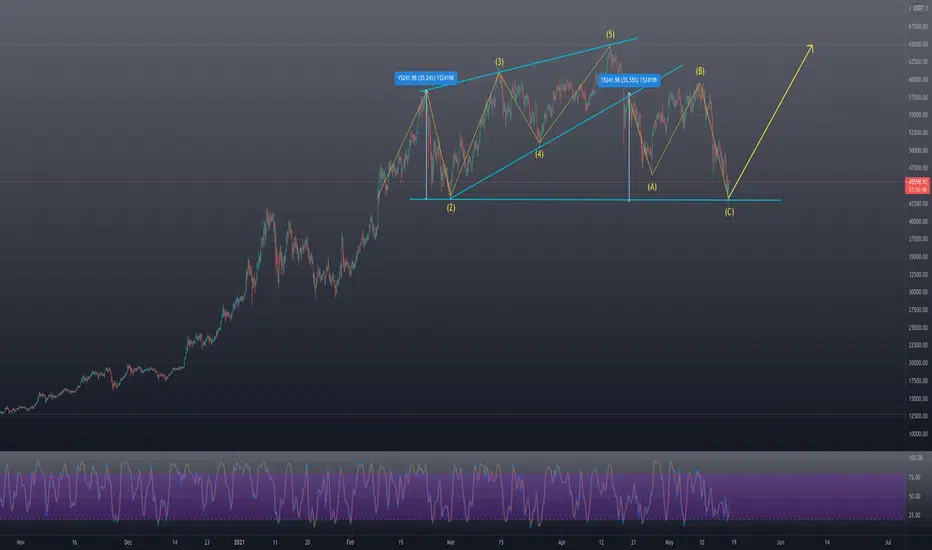Click the Jul date on the time axis
This screenshot has width=932, height=550.
tap(888, 542)
